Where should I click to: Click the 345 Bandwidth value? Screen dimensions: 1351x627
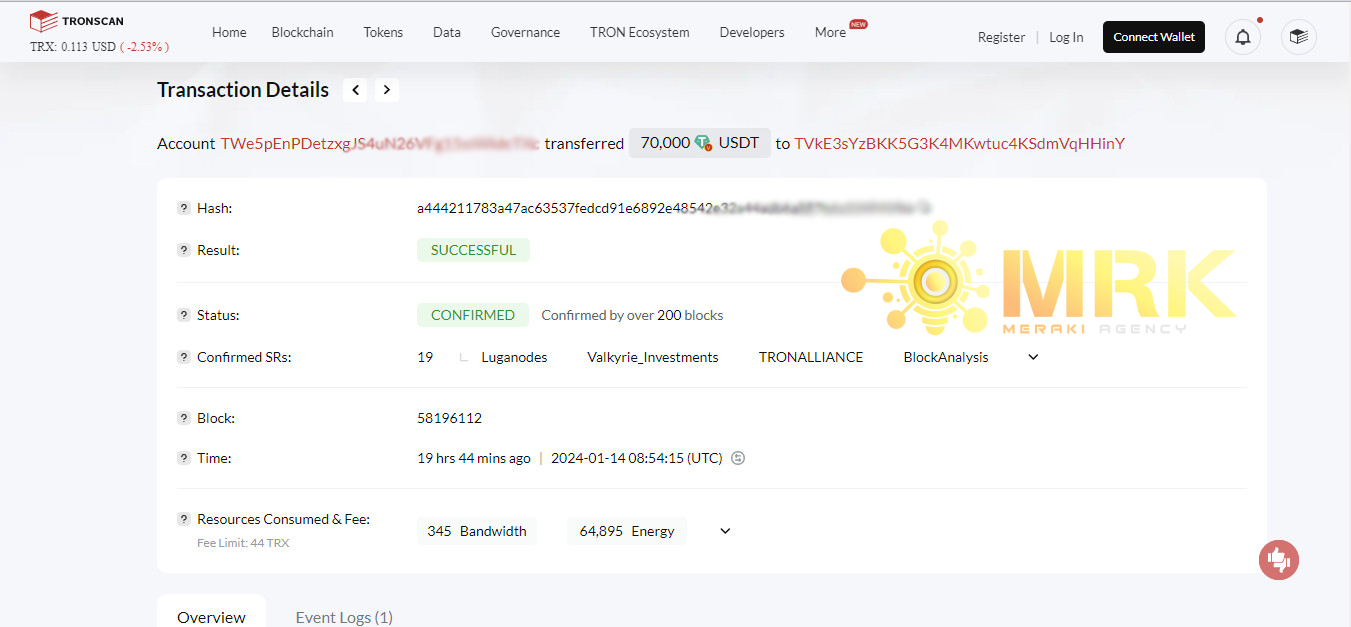[477, 531]
